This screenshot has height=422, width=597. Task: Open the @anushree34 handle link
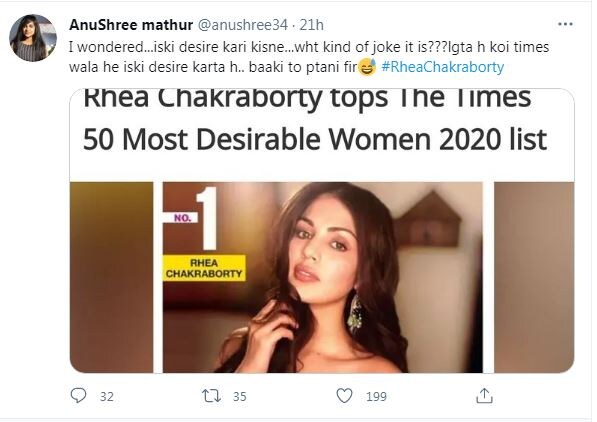[243, 25]
